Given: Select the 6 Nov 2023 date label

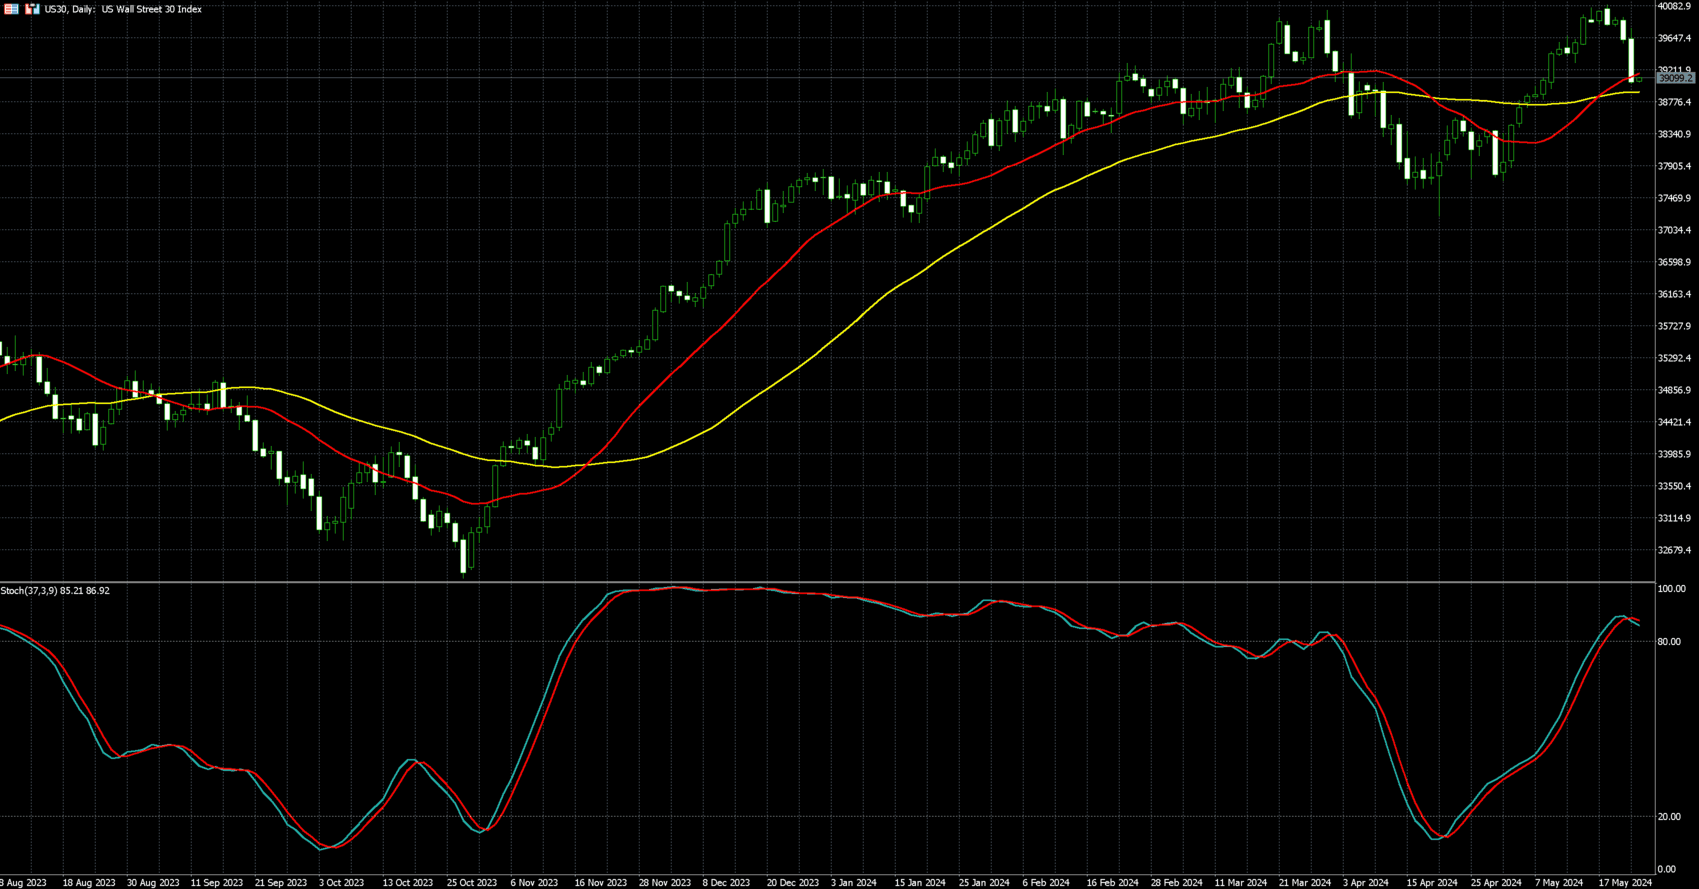Looking at the screenshot, I should 534,883.
